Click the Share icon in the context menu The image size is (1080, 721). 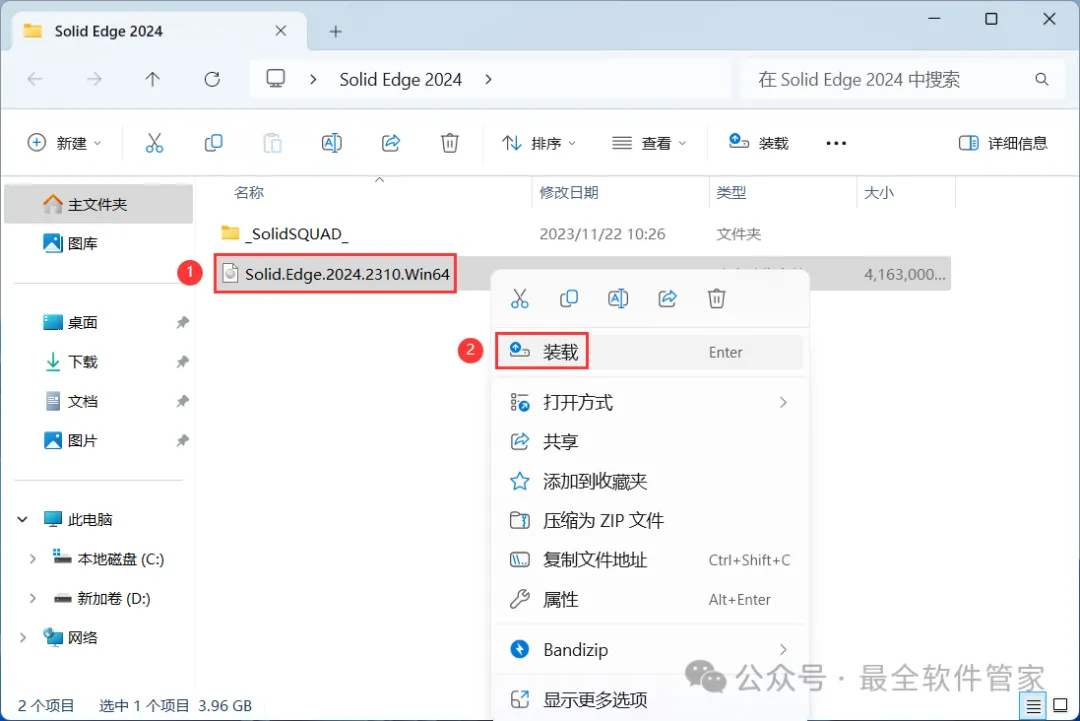(x=667, y=299)
